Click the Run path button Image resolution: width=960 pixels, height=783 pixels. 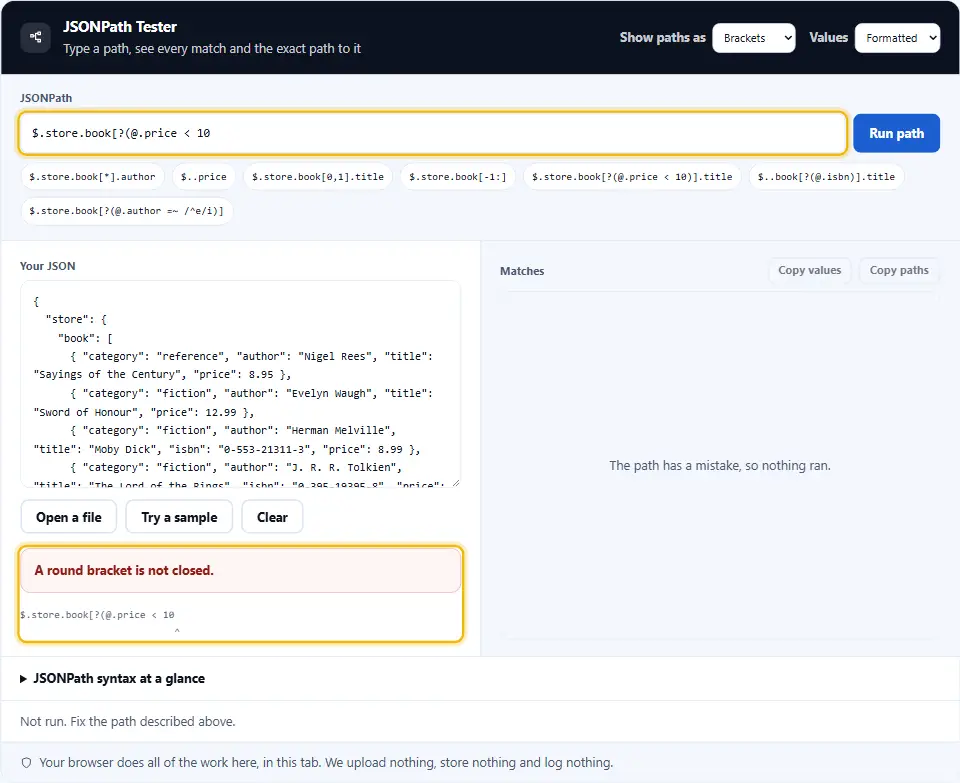(896, 133)
